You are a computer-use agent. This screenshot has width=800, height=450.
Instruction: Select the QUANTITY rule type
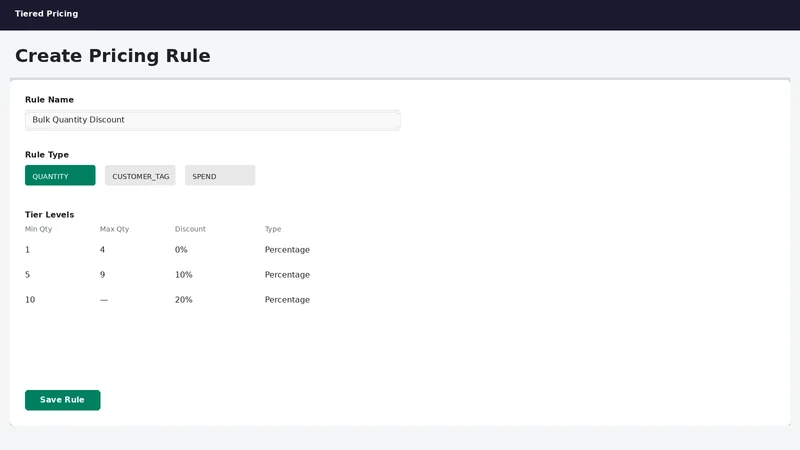click(60, 176)
